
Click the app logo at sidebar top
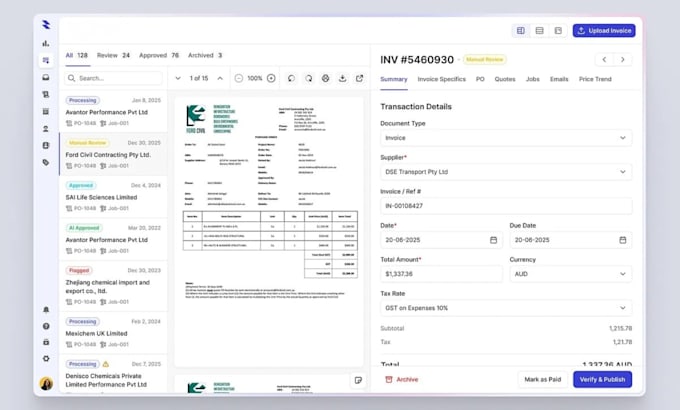click(x=46, y=25)
